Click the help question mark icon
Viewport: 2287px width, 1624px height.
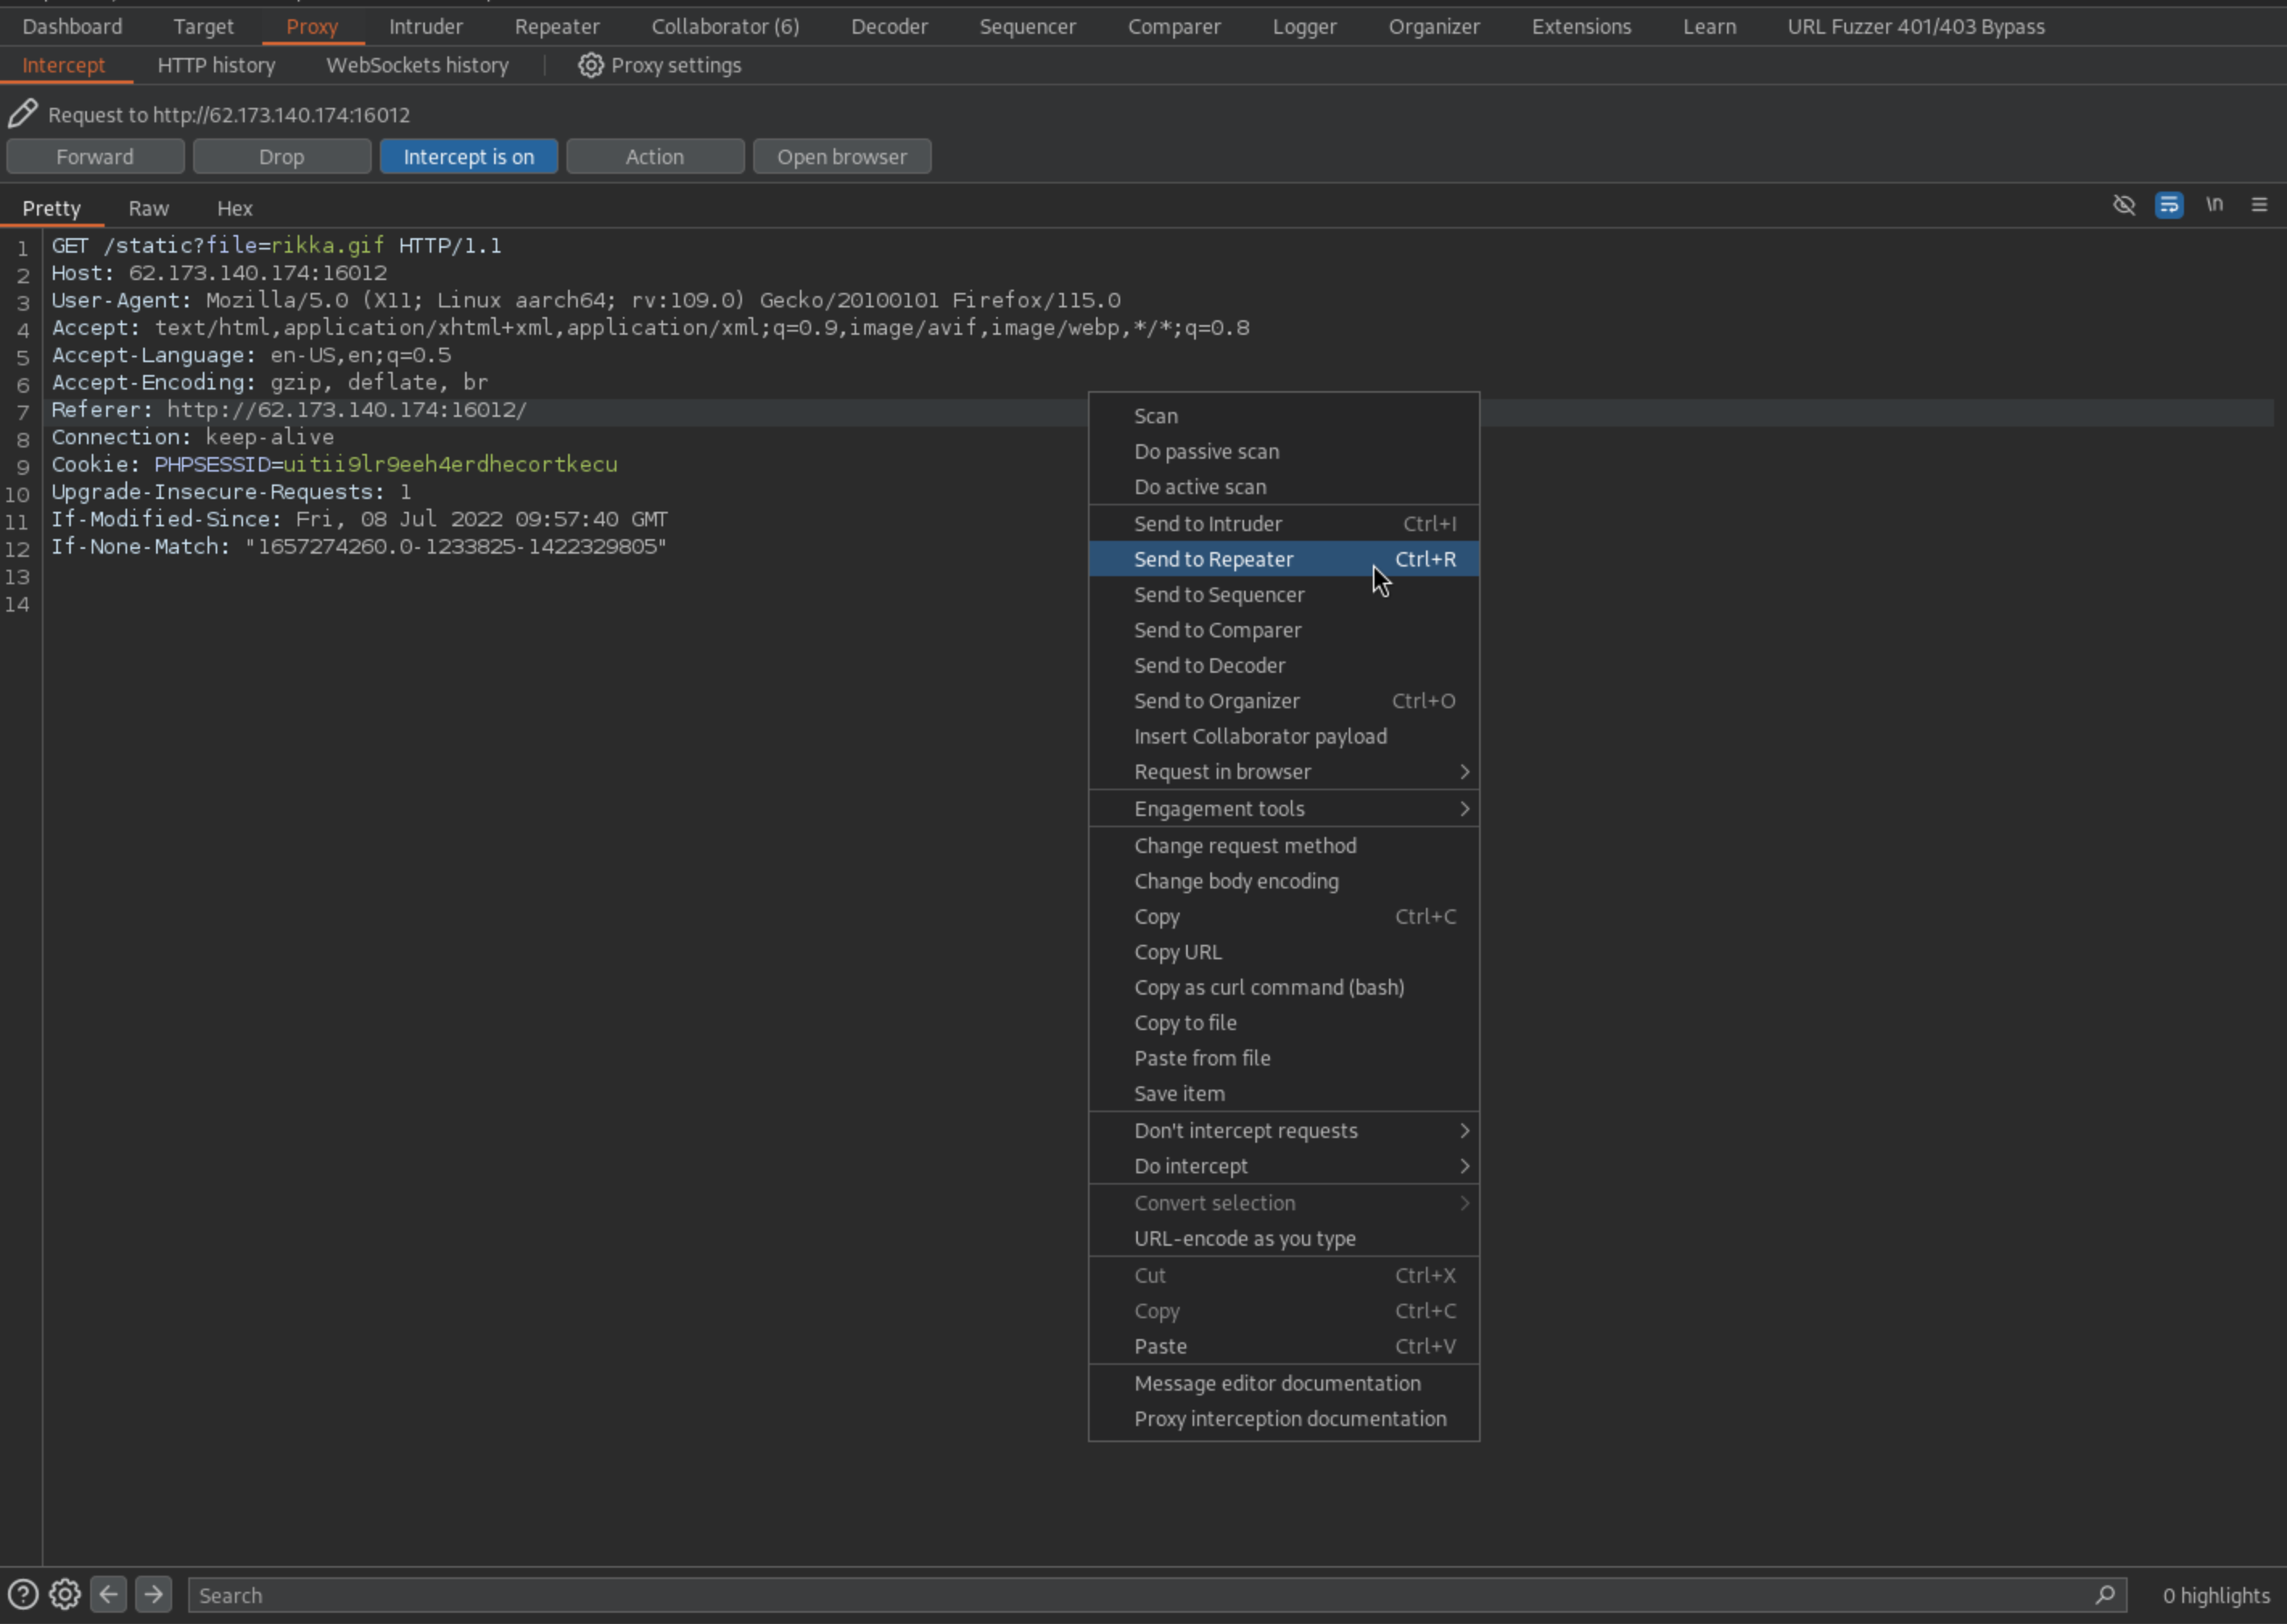22,1594
